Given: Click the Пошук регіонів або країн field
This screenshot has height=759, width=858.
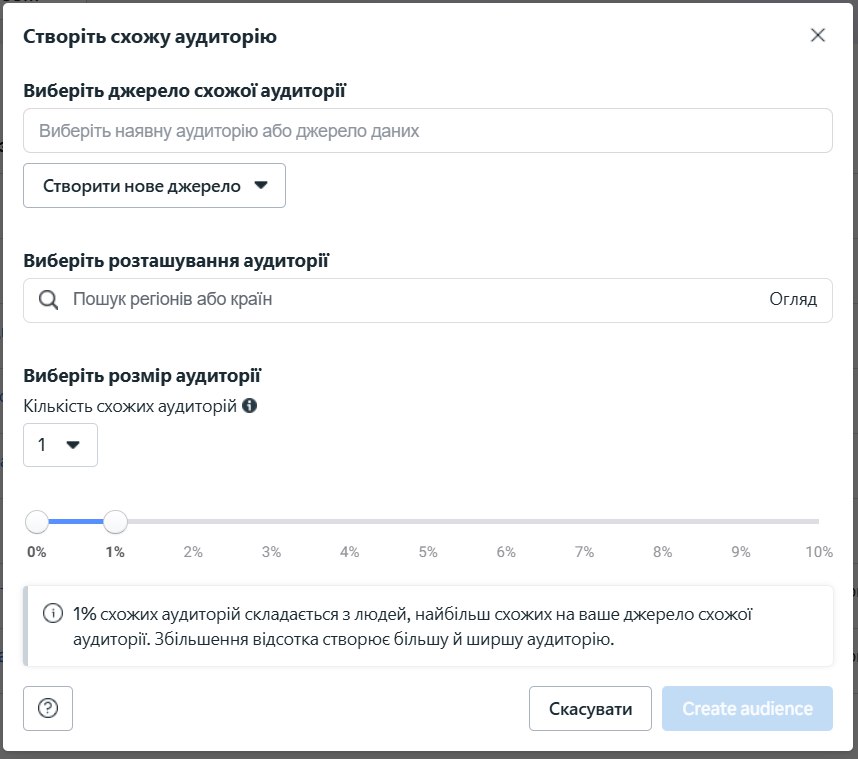Looking at the screenshot, I should pyautogui.click(x=400, y=299).
